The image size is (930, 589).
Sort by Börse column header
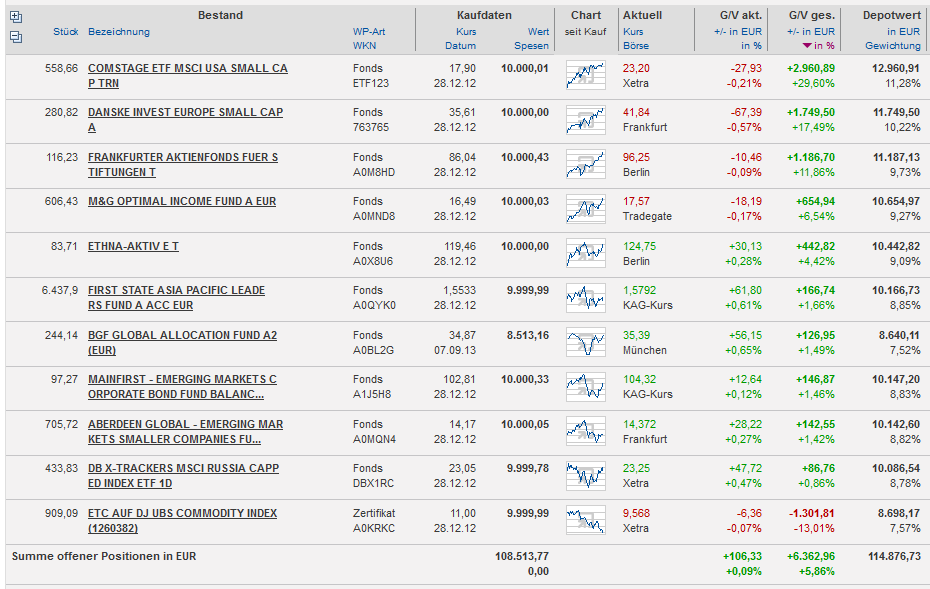point(636,46)
